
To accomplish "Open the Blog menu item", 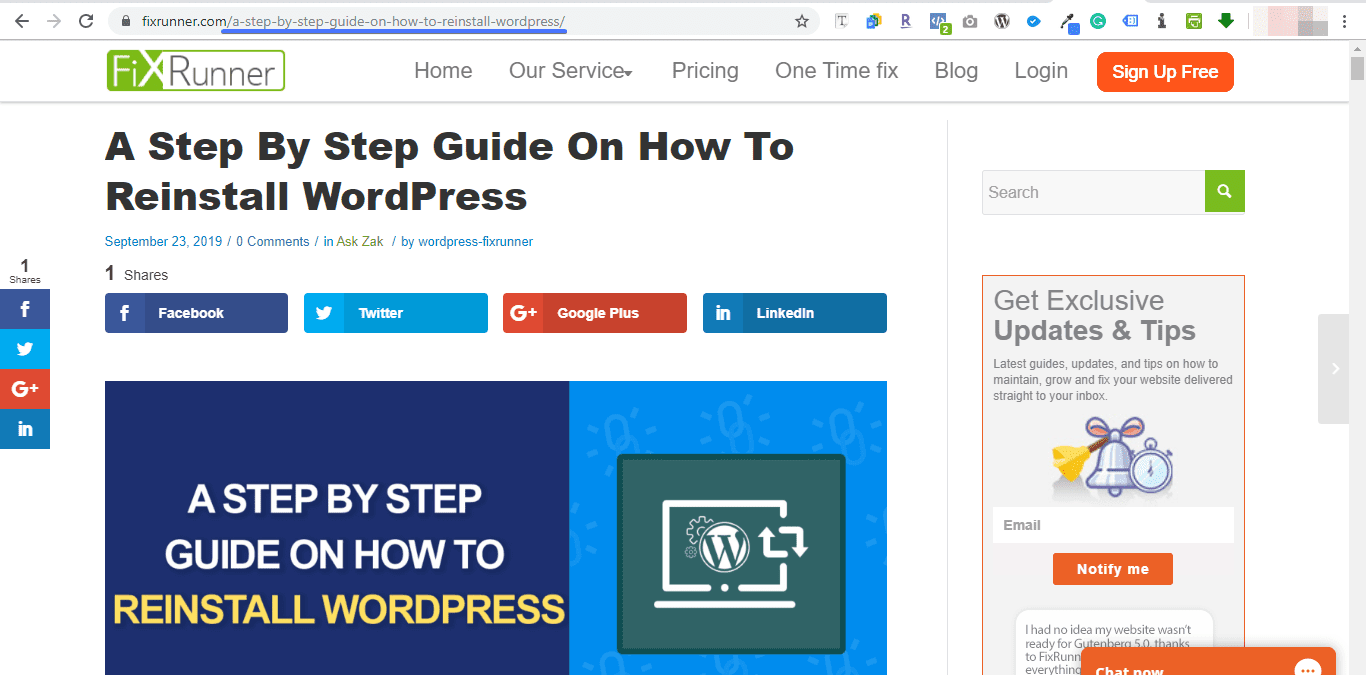I will (x=956, y=71).
